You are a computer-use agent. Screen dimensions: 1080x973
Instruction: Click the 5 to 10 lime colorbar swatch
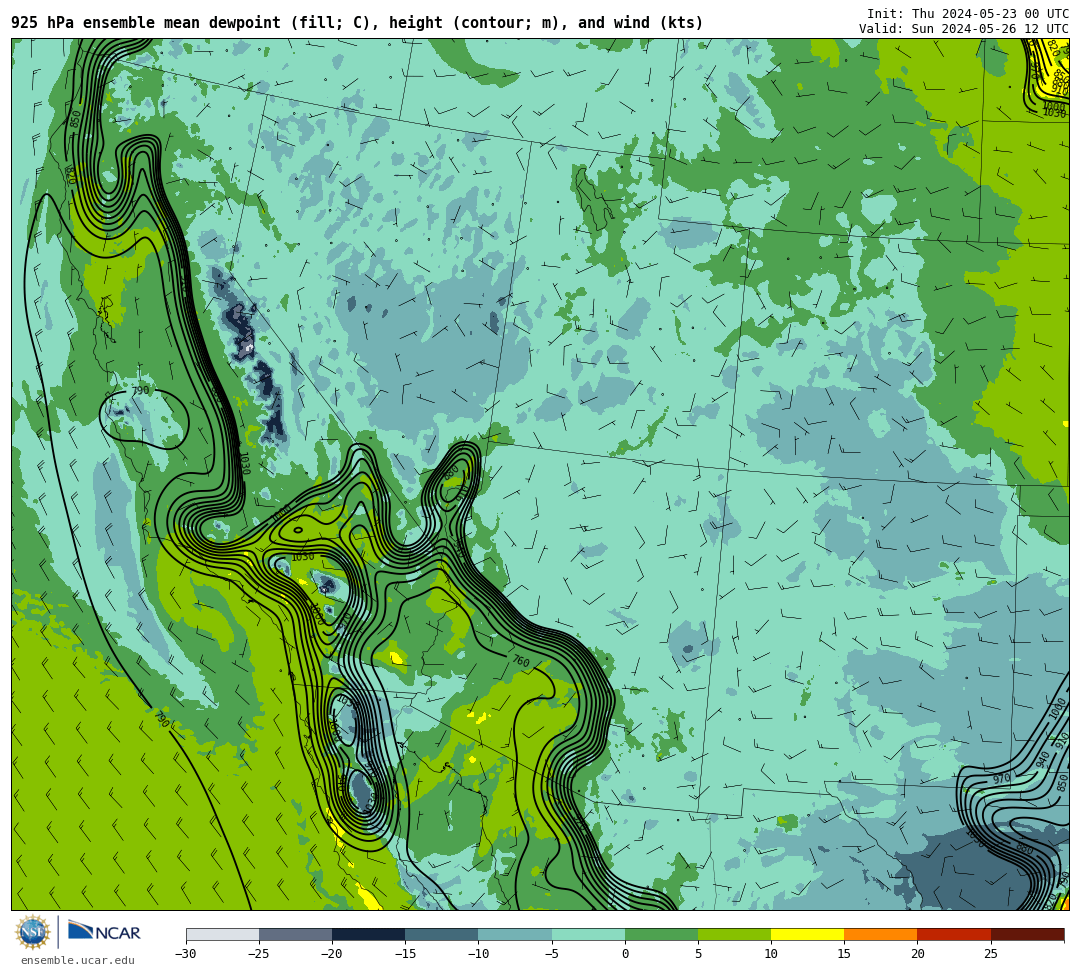pos(734,934)
